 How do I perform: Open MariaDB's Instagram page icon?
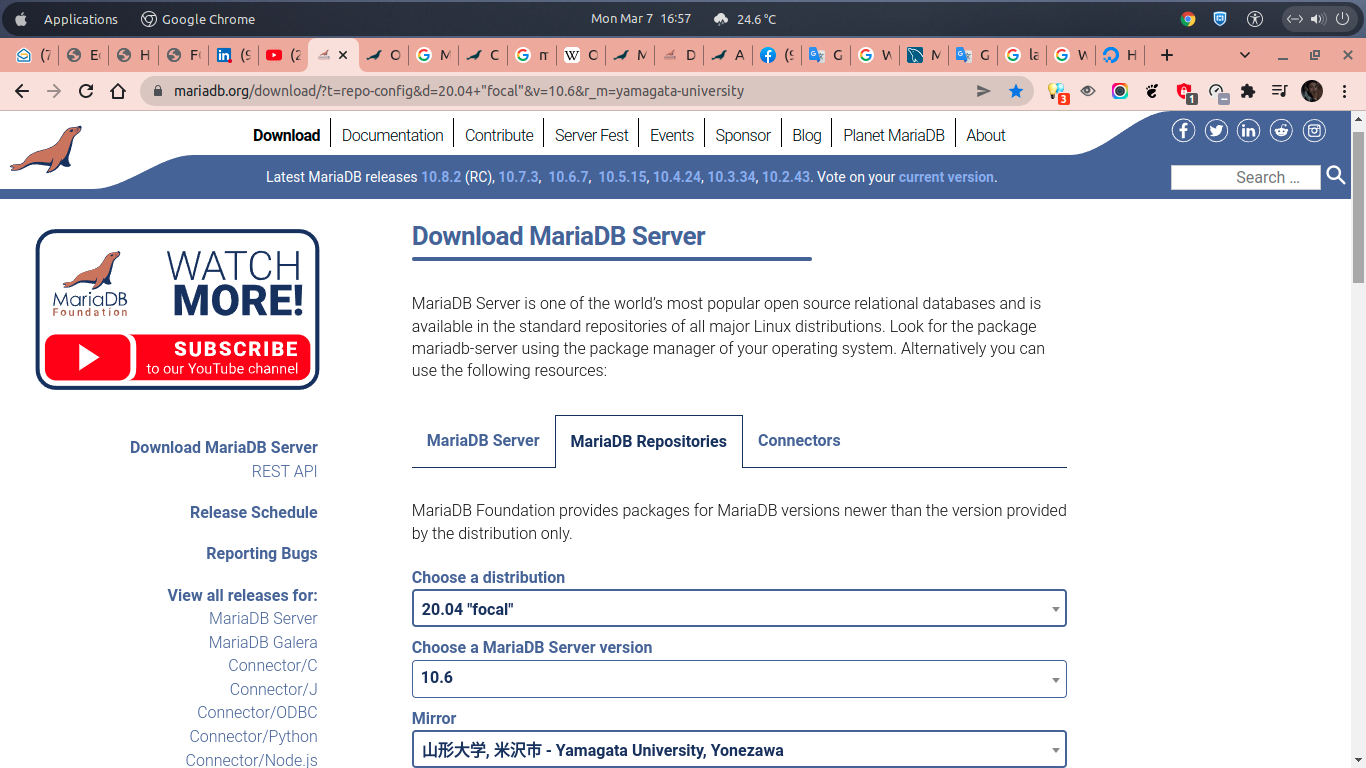point(1314,130)
